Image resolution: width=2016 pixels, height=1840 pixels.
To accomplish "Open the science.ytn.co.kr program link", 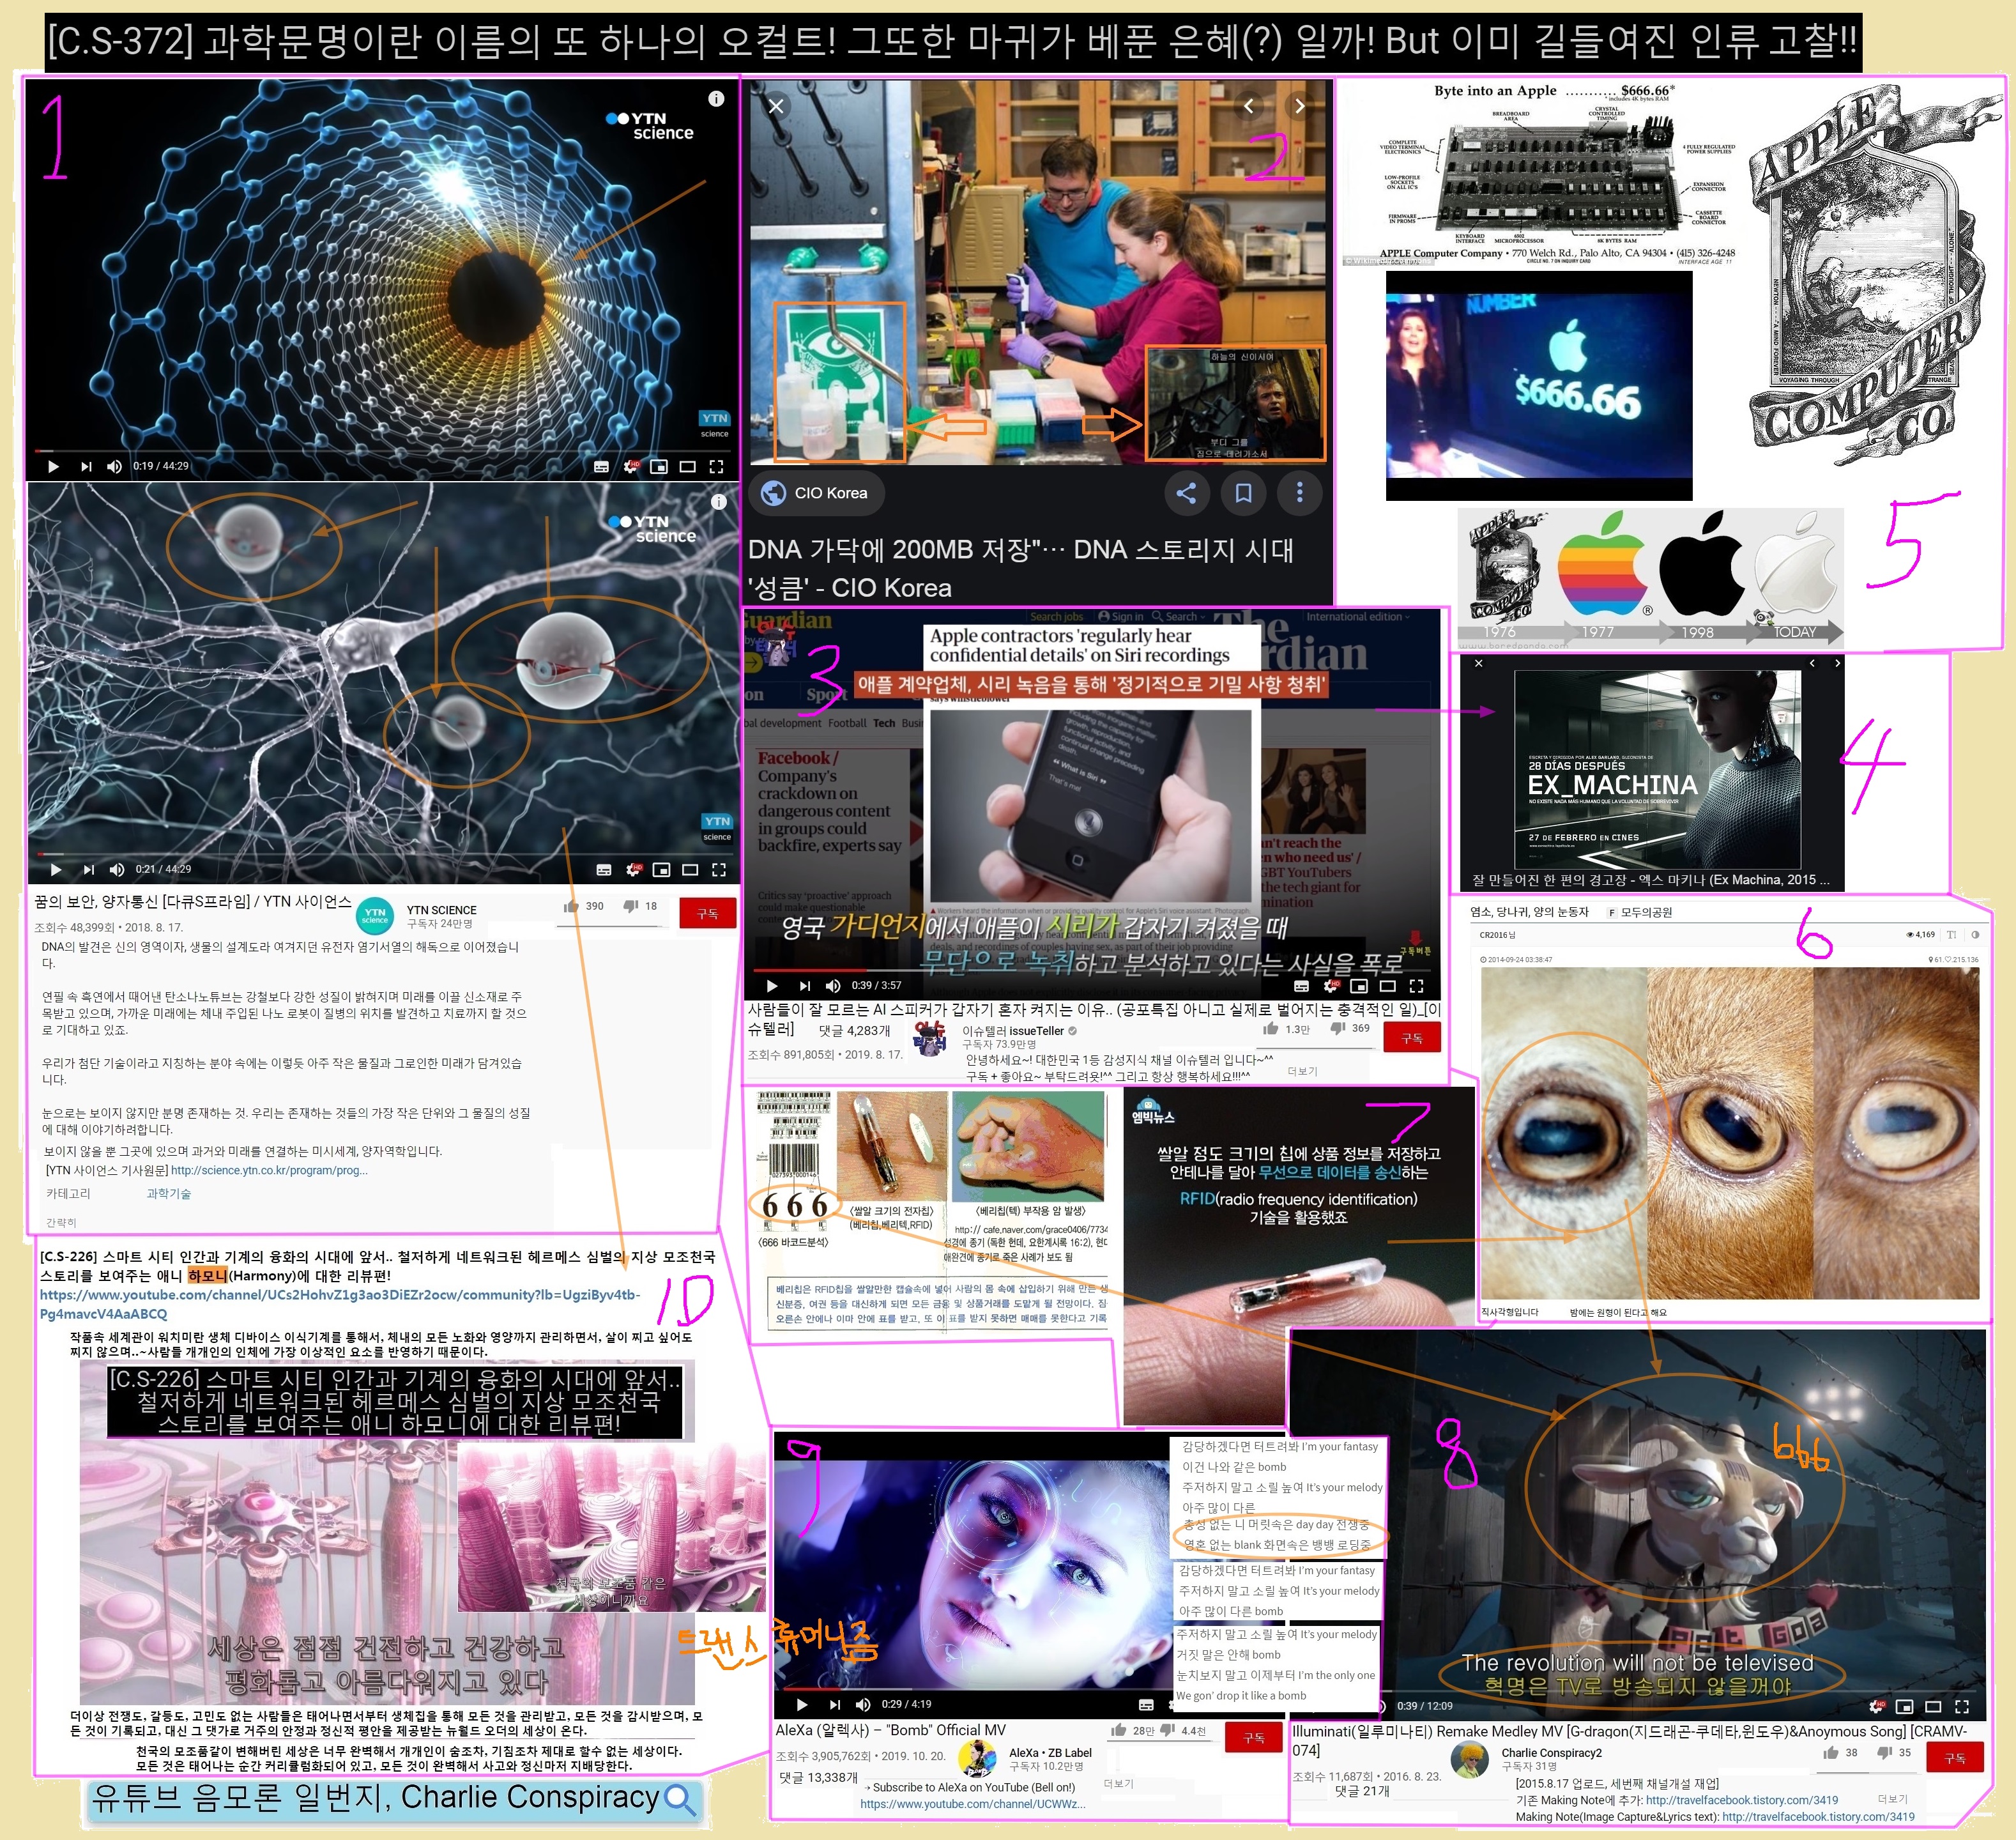I will (269, 1170).
